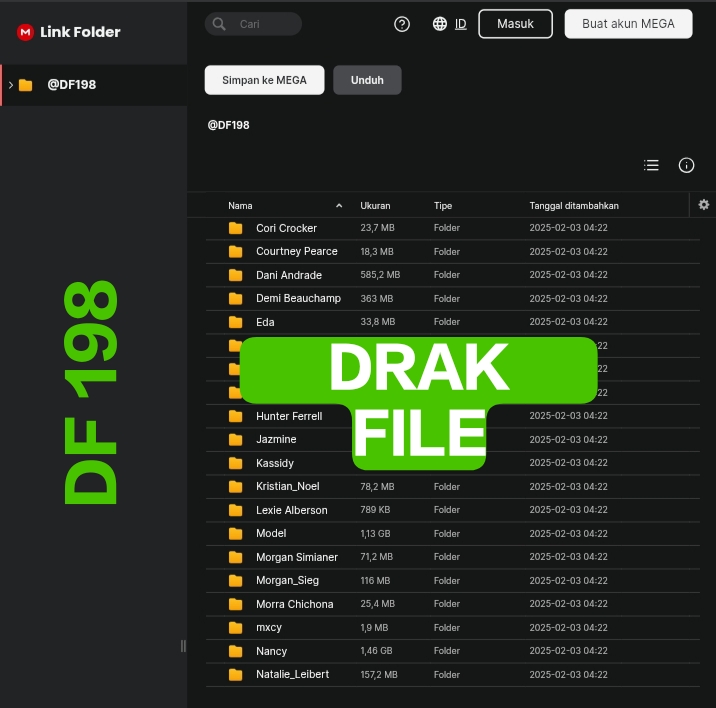
Task: Click the Hunter Ferrell folder icon
Action: (x=236, y=416)
